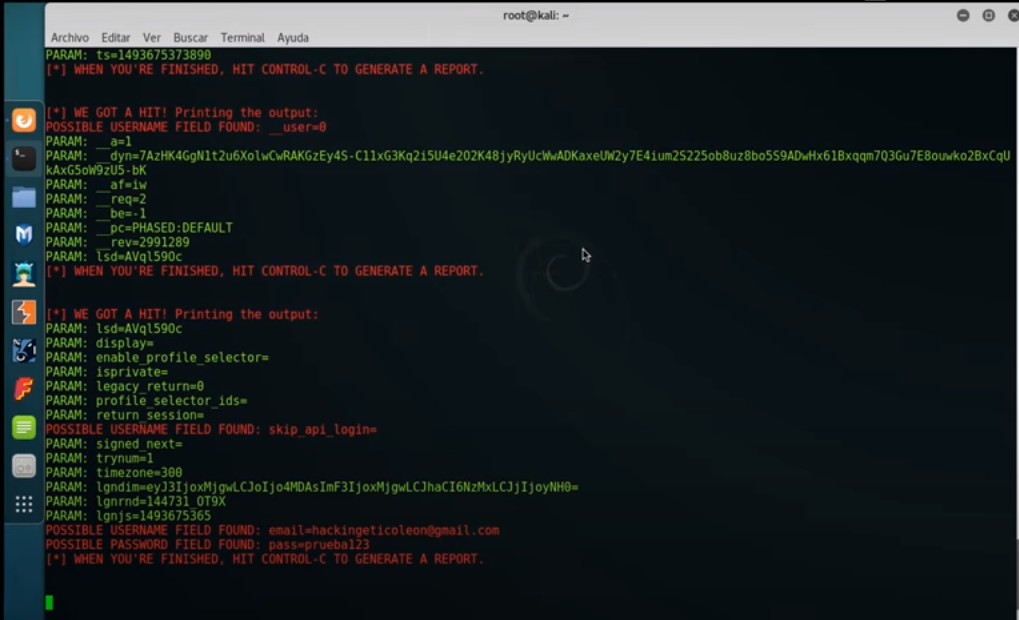1019x620 pixels.
Task: Click the PARAM: trynum=1 line
Action: pyautogui.click(x=99, y=458)
